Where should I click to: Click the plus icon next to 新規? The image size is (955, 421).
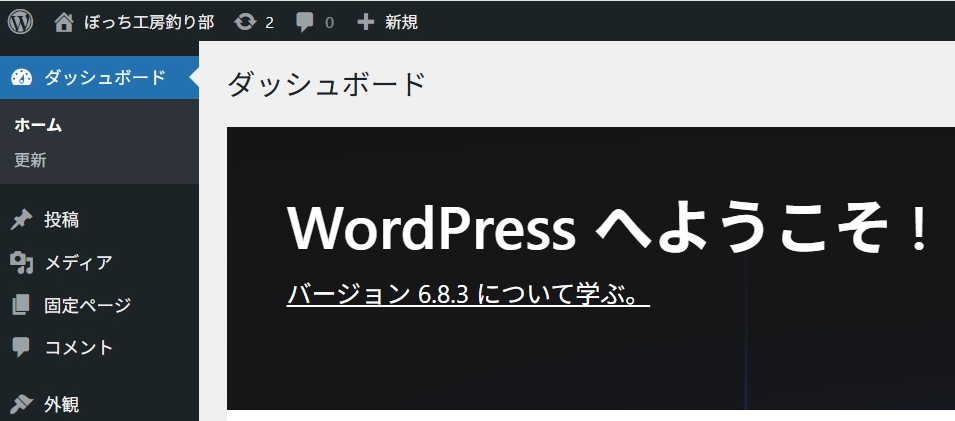point(367,21)
